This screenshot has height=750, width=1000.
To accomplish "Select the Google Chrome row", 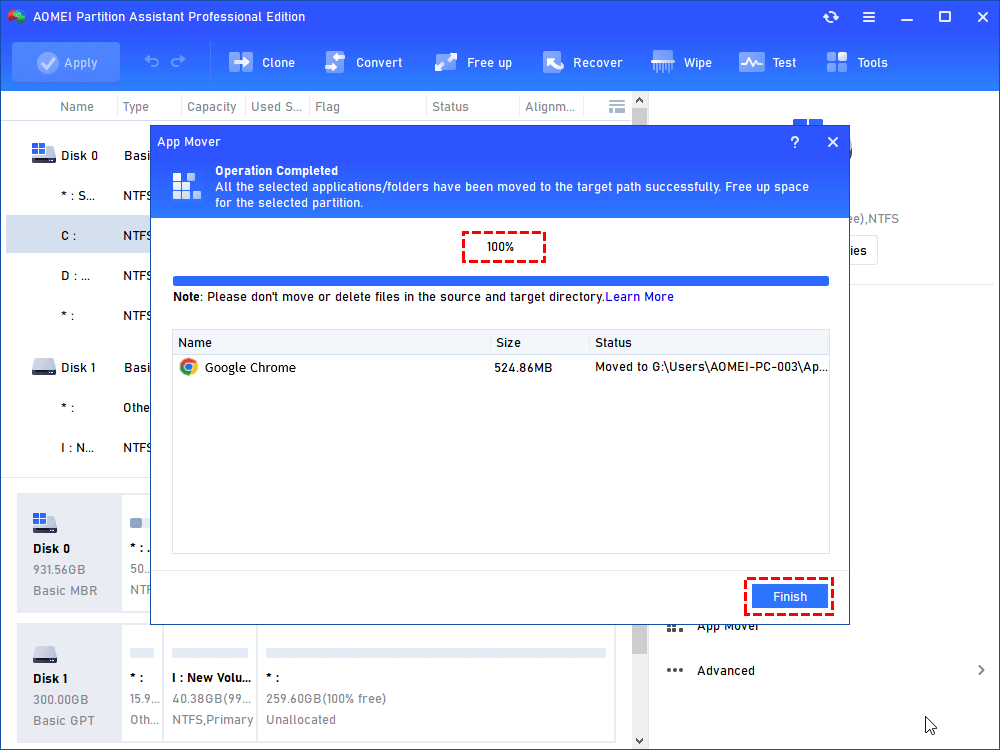I will [501, 367].
